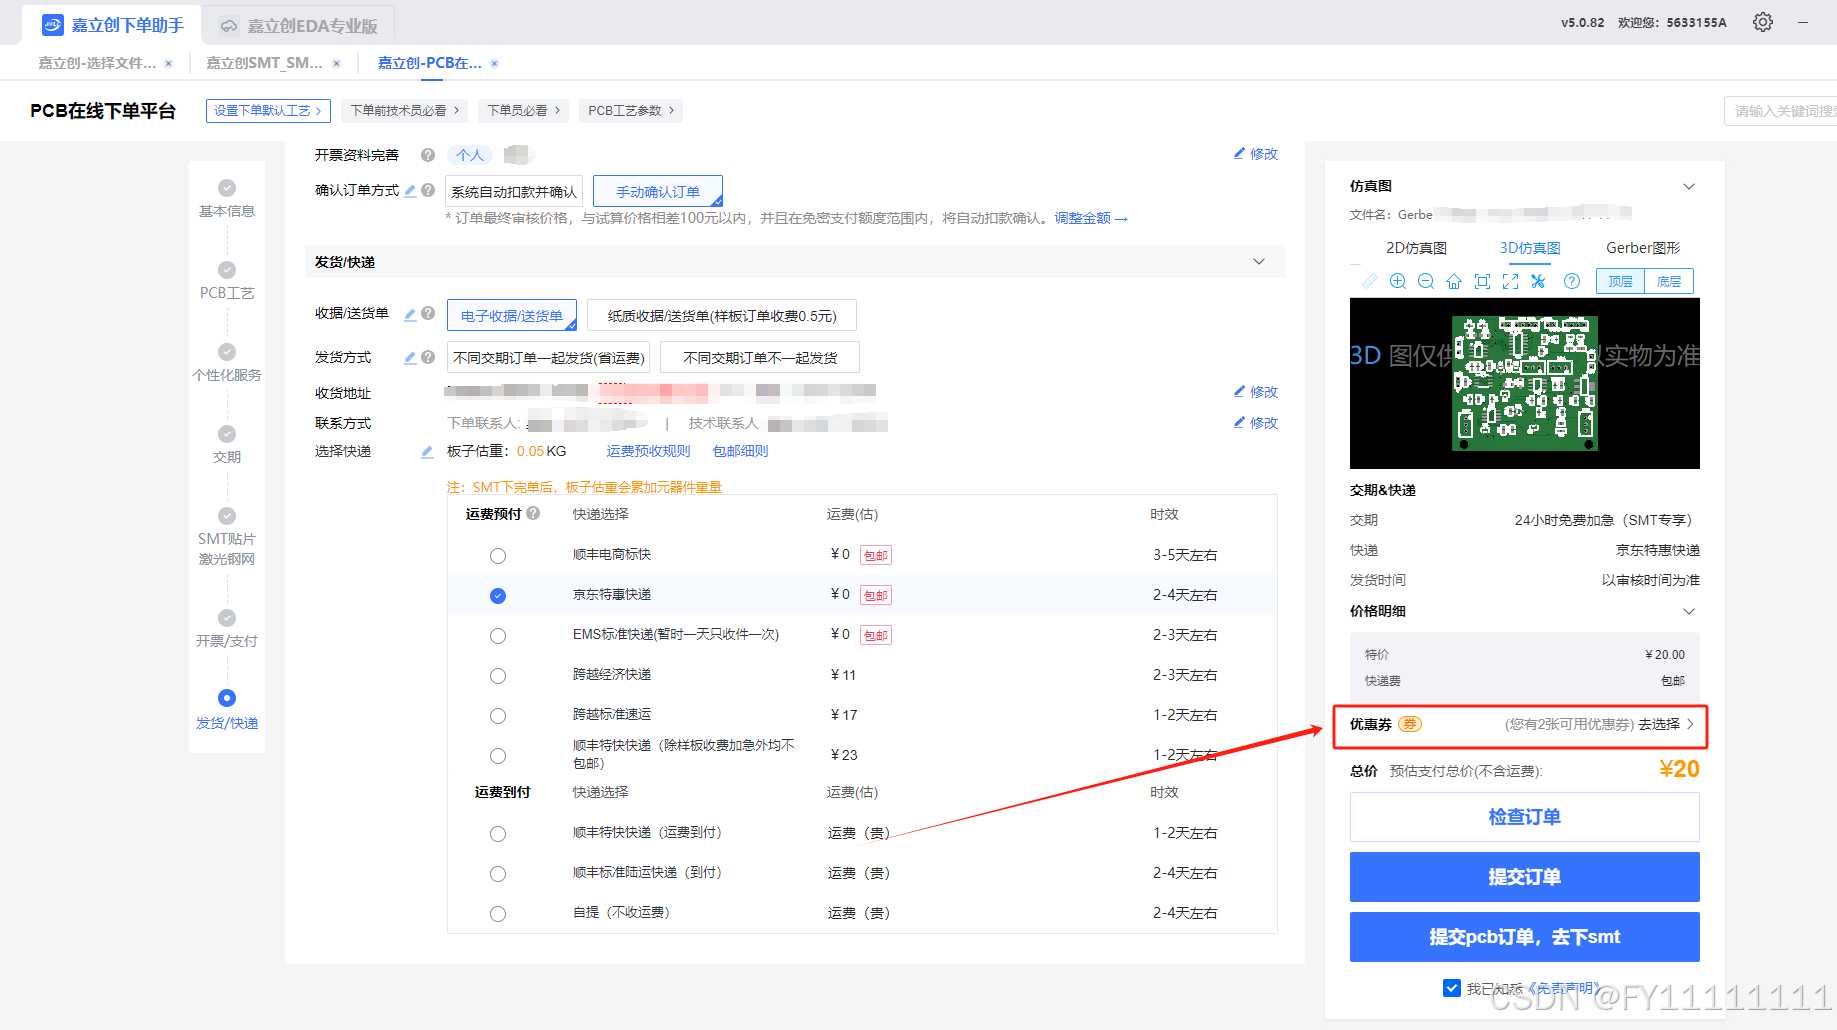Select 跨越标准速运 shipping radio
This screenshot has width=1837, height=1030.
498,716
